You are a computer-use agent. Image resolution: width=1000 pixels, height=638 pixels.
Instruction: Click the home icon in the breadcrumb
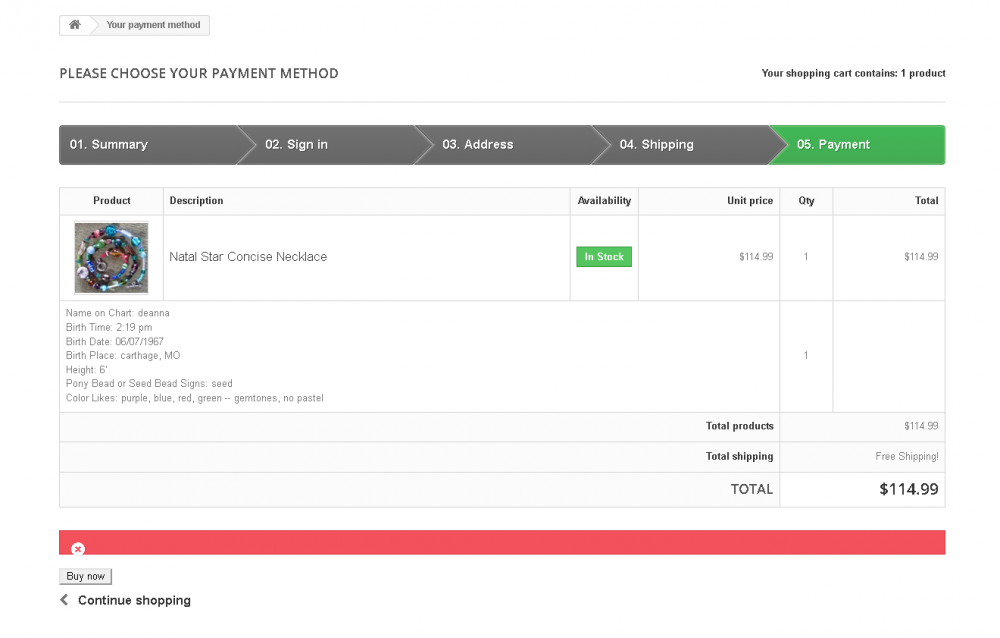74,25
